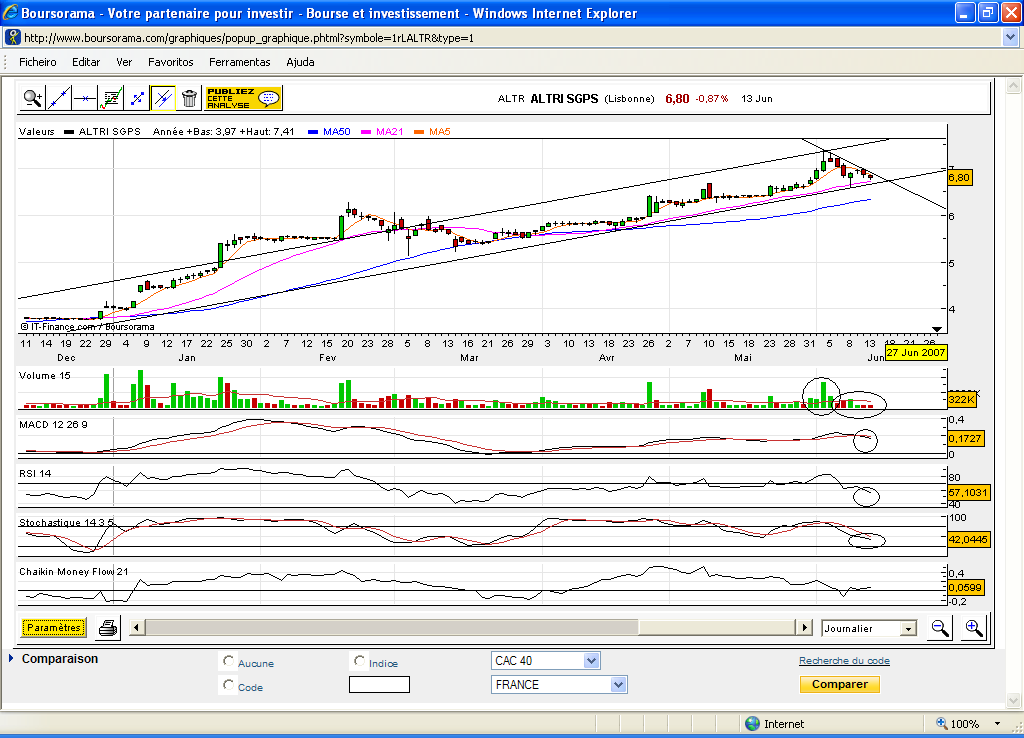1024x738 pixels.
Task: Select the parallel line tool
Action: 163,99
